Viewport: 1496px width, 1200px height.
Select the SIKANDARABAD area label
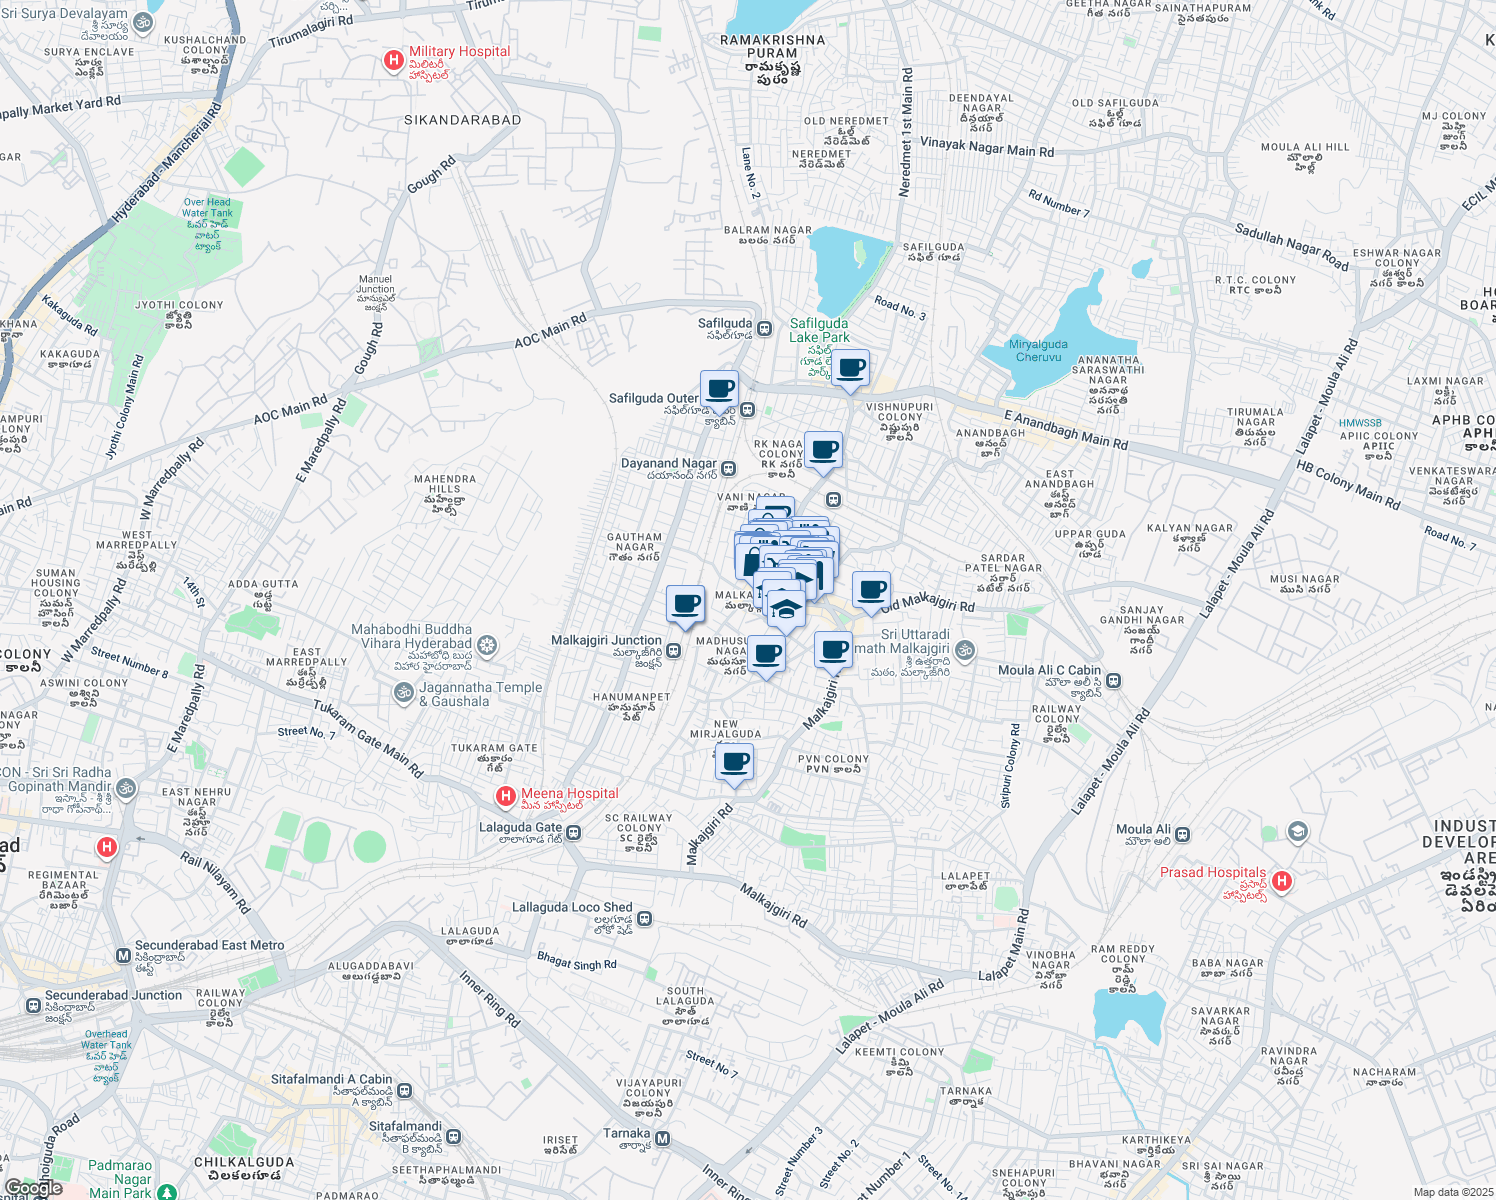point(463,120)
